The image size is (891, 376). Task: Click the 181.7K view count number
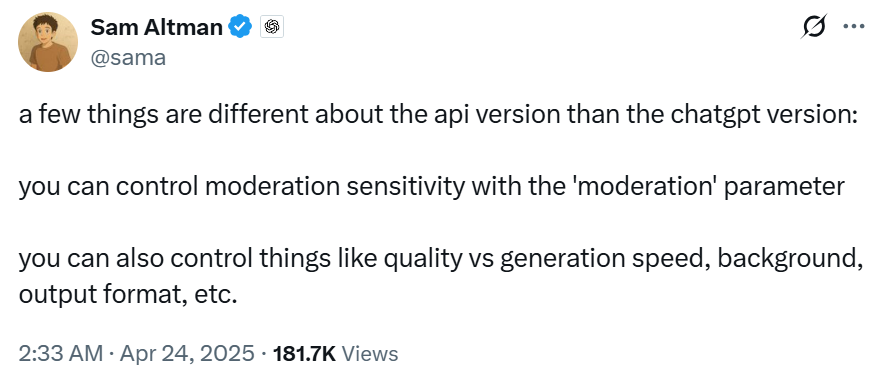[x=305, y=354]
